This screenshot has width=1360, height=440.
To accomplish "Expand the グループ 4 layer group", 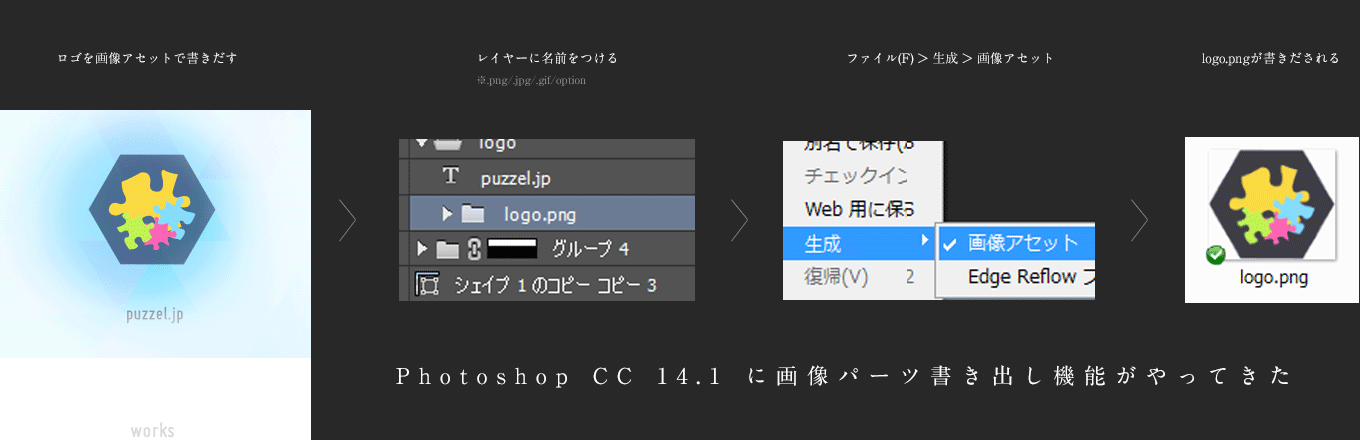I will [x=421, y=249].
